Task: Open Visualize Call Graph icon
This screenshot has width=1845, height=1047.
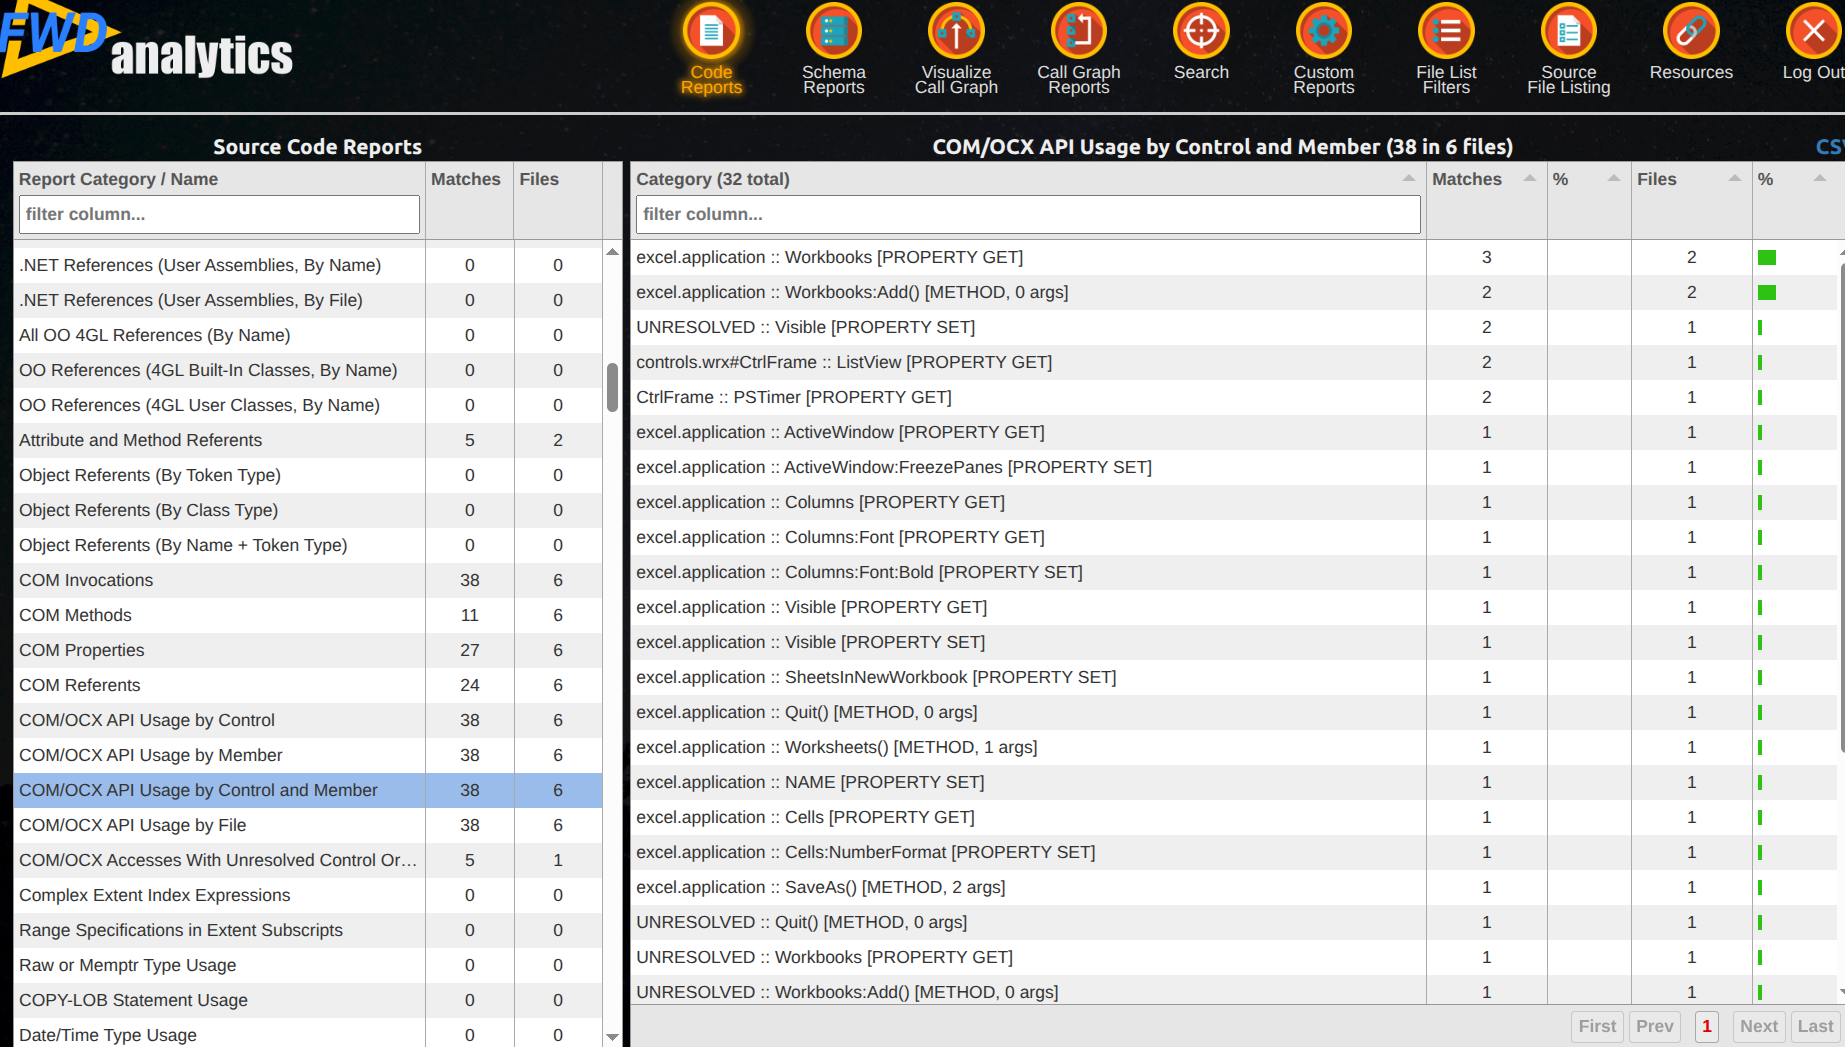Action: point(956,32)
